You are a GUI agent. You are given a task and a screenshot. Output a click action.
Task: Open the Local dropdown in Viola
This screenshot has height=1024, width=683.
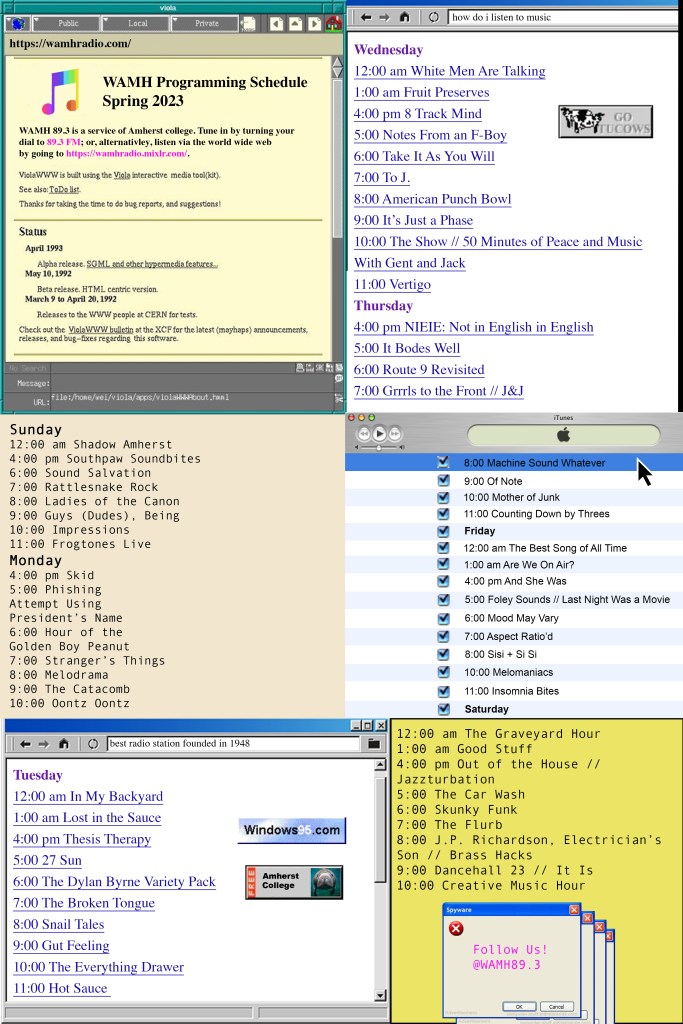tap(137, 23)
